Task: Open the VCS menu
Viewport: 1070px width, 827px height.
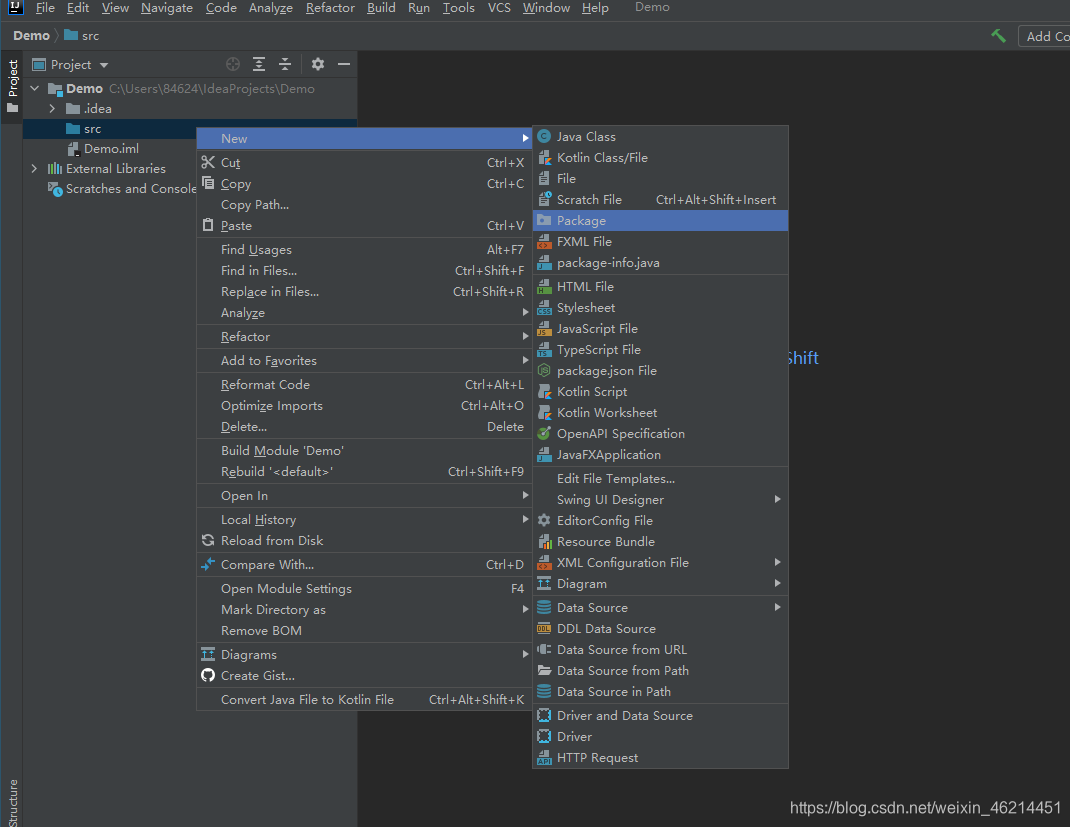Action: pos(499,8)
